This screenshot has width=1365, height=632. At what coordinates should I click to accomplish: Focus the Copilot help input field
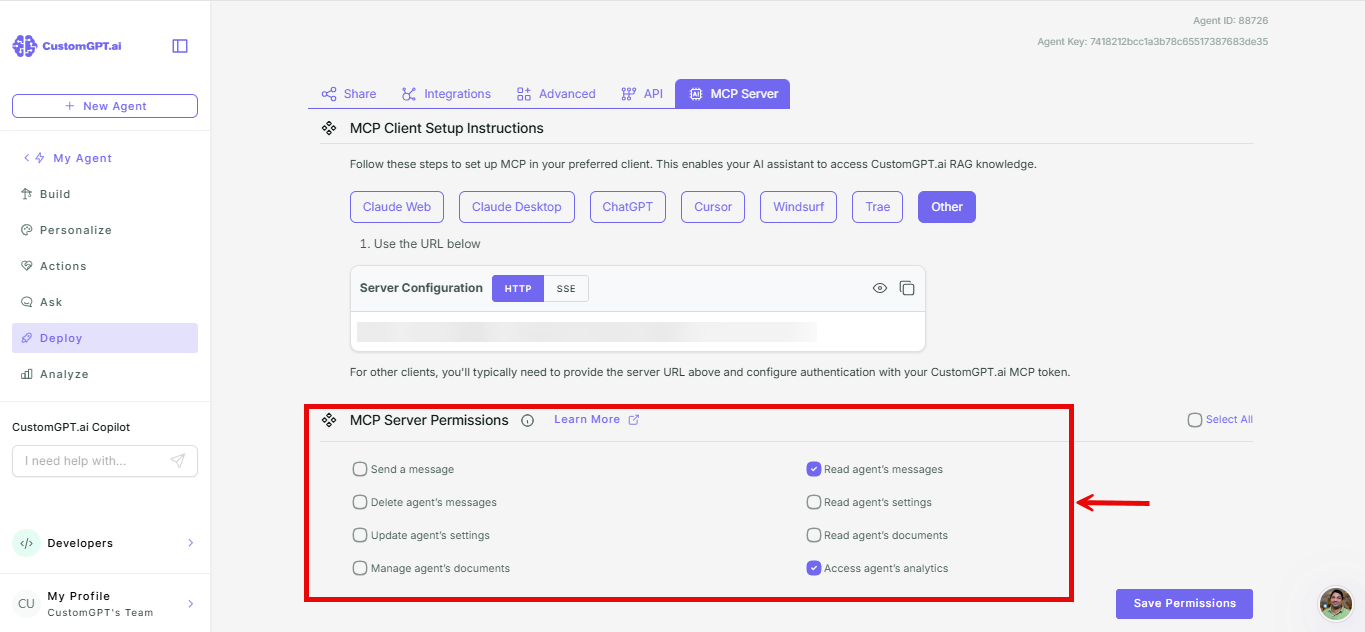coord(105,461)
